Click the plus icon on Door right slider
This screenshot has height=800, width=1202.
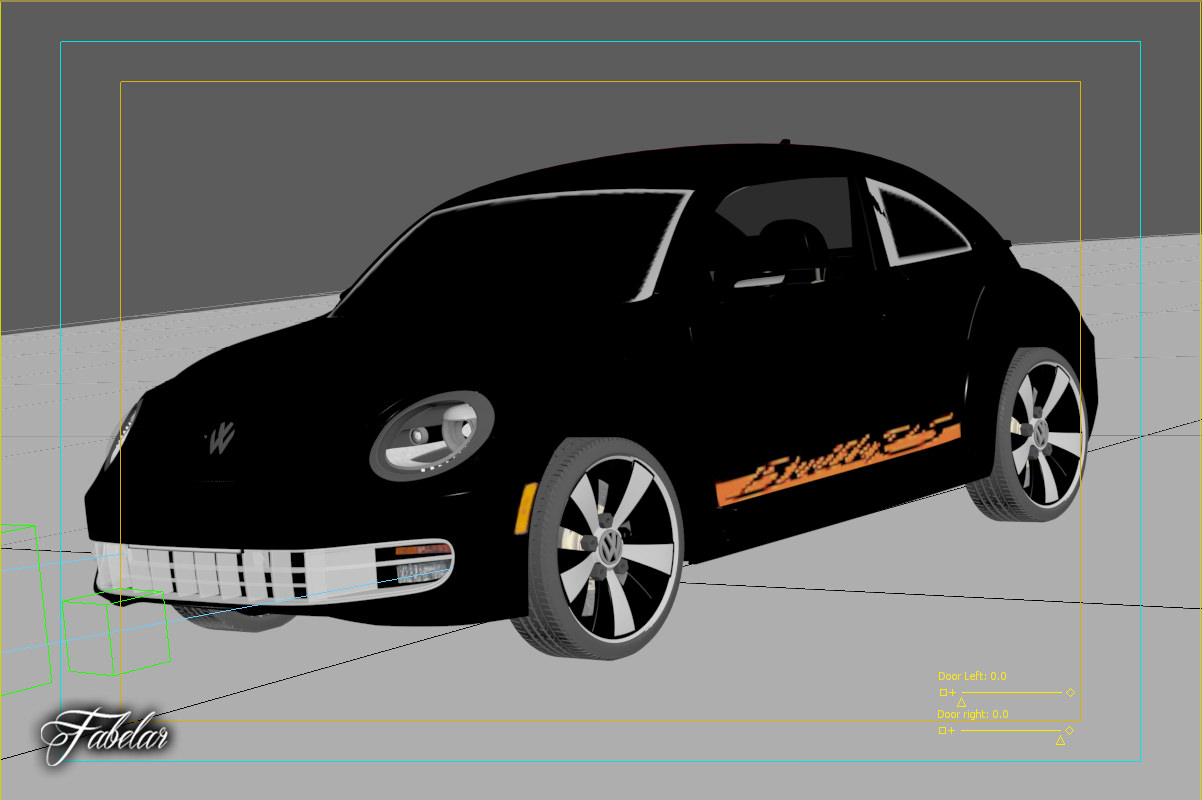951,730
